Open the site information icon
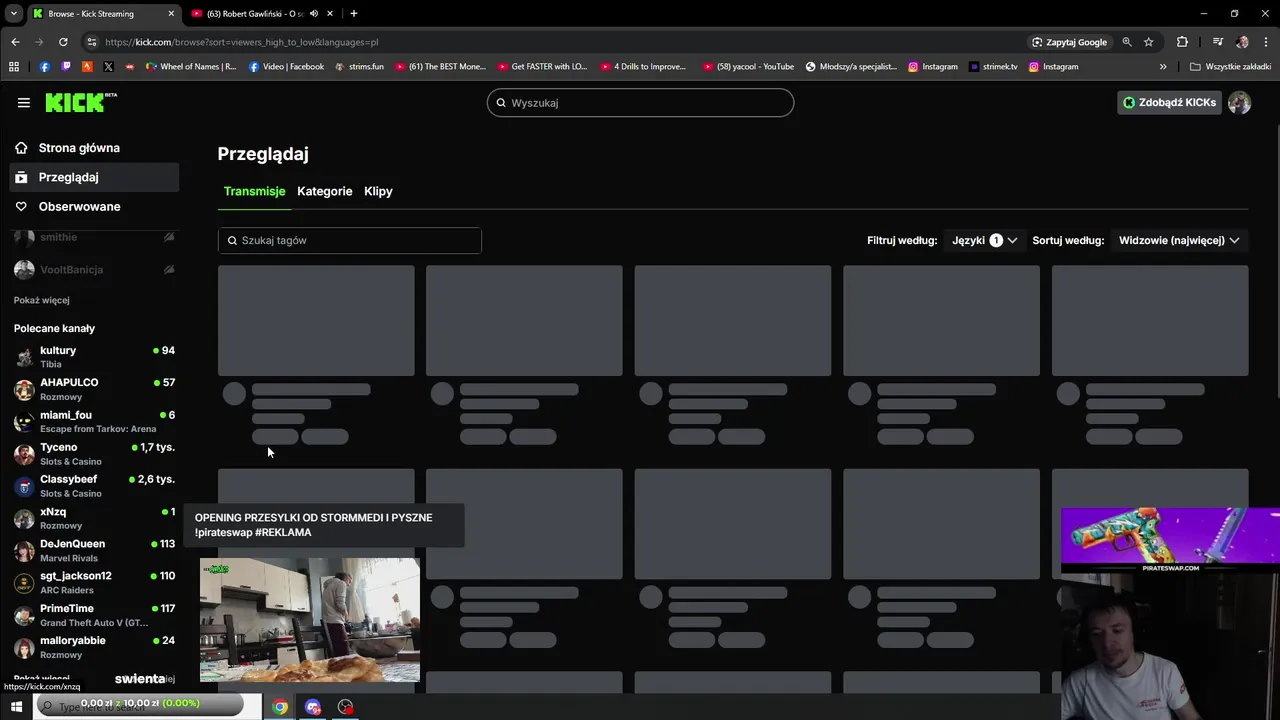The image size is (1280, 720). (92, 42)
